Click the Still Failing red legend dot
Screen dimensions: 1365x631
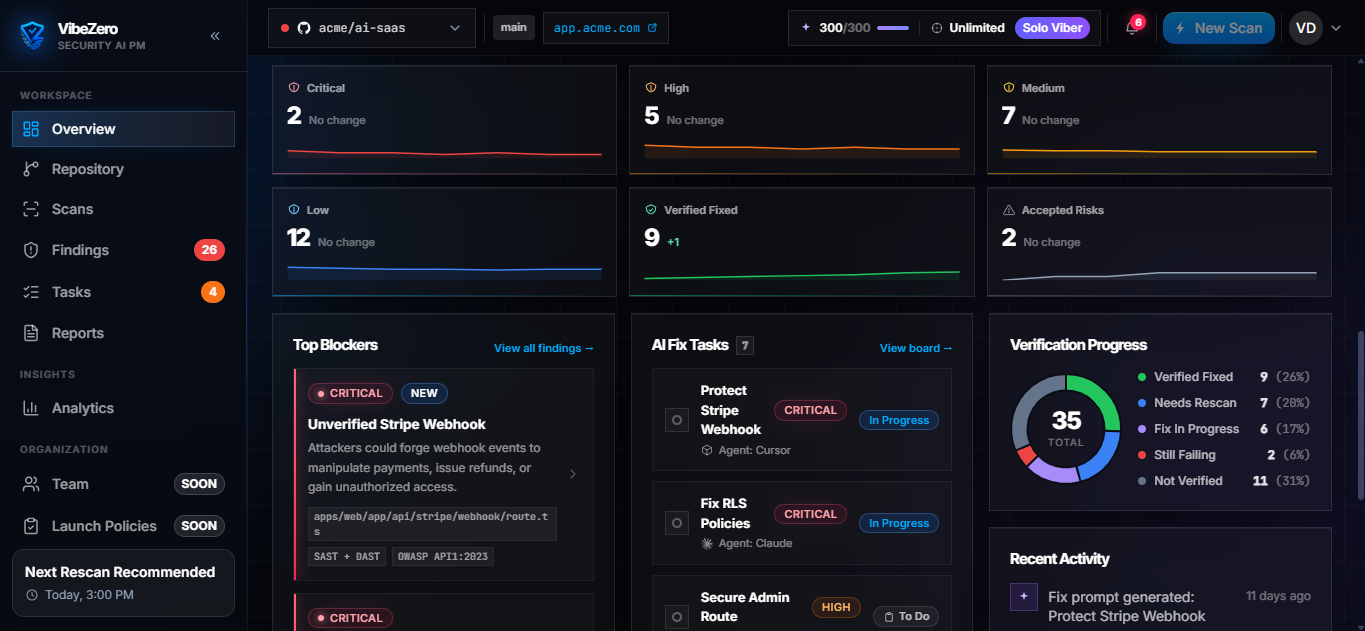1142,455
